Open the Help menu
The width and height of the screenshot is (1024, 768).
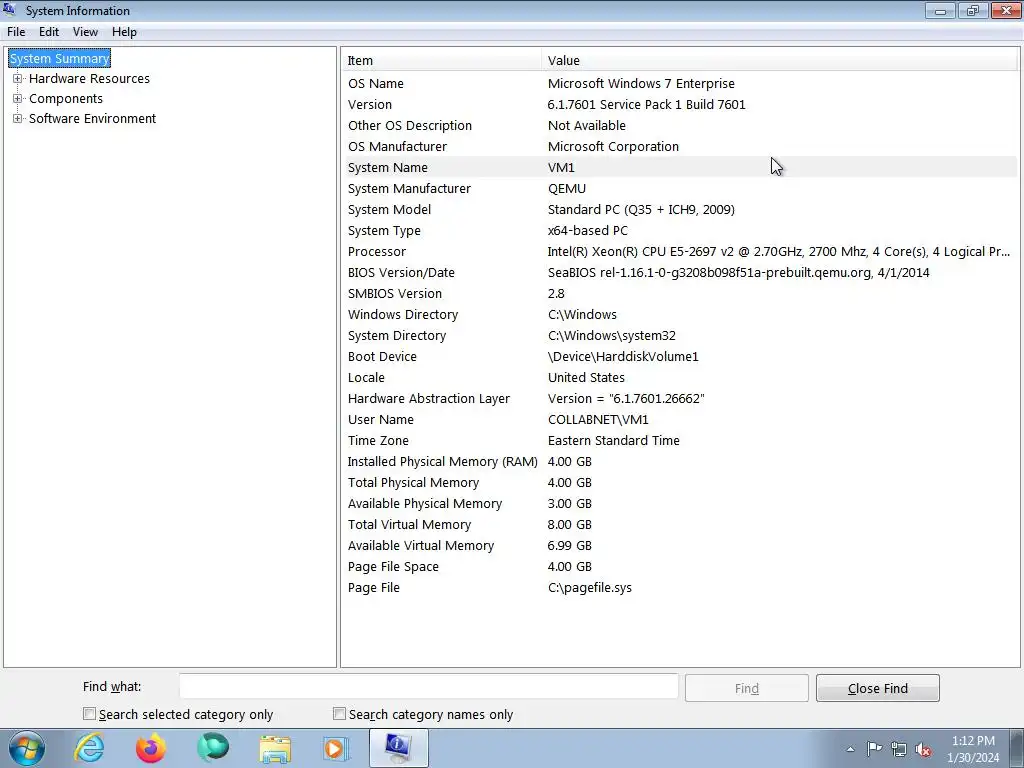(124, 32)
